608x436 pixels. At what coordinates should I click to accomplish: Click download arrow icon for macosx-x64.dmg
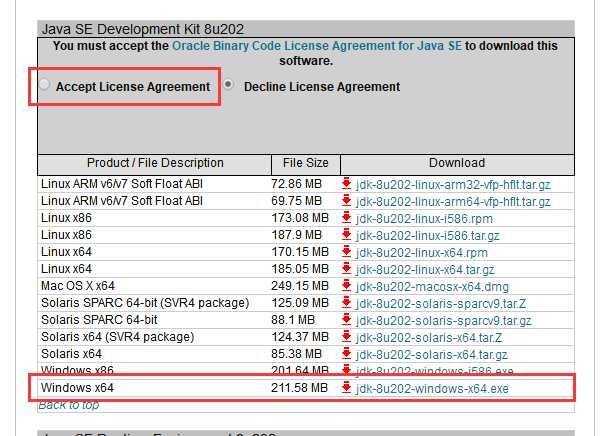click(x=346, y=285)
